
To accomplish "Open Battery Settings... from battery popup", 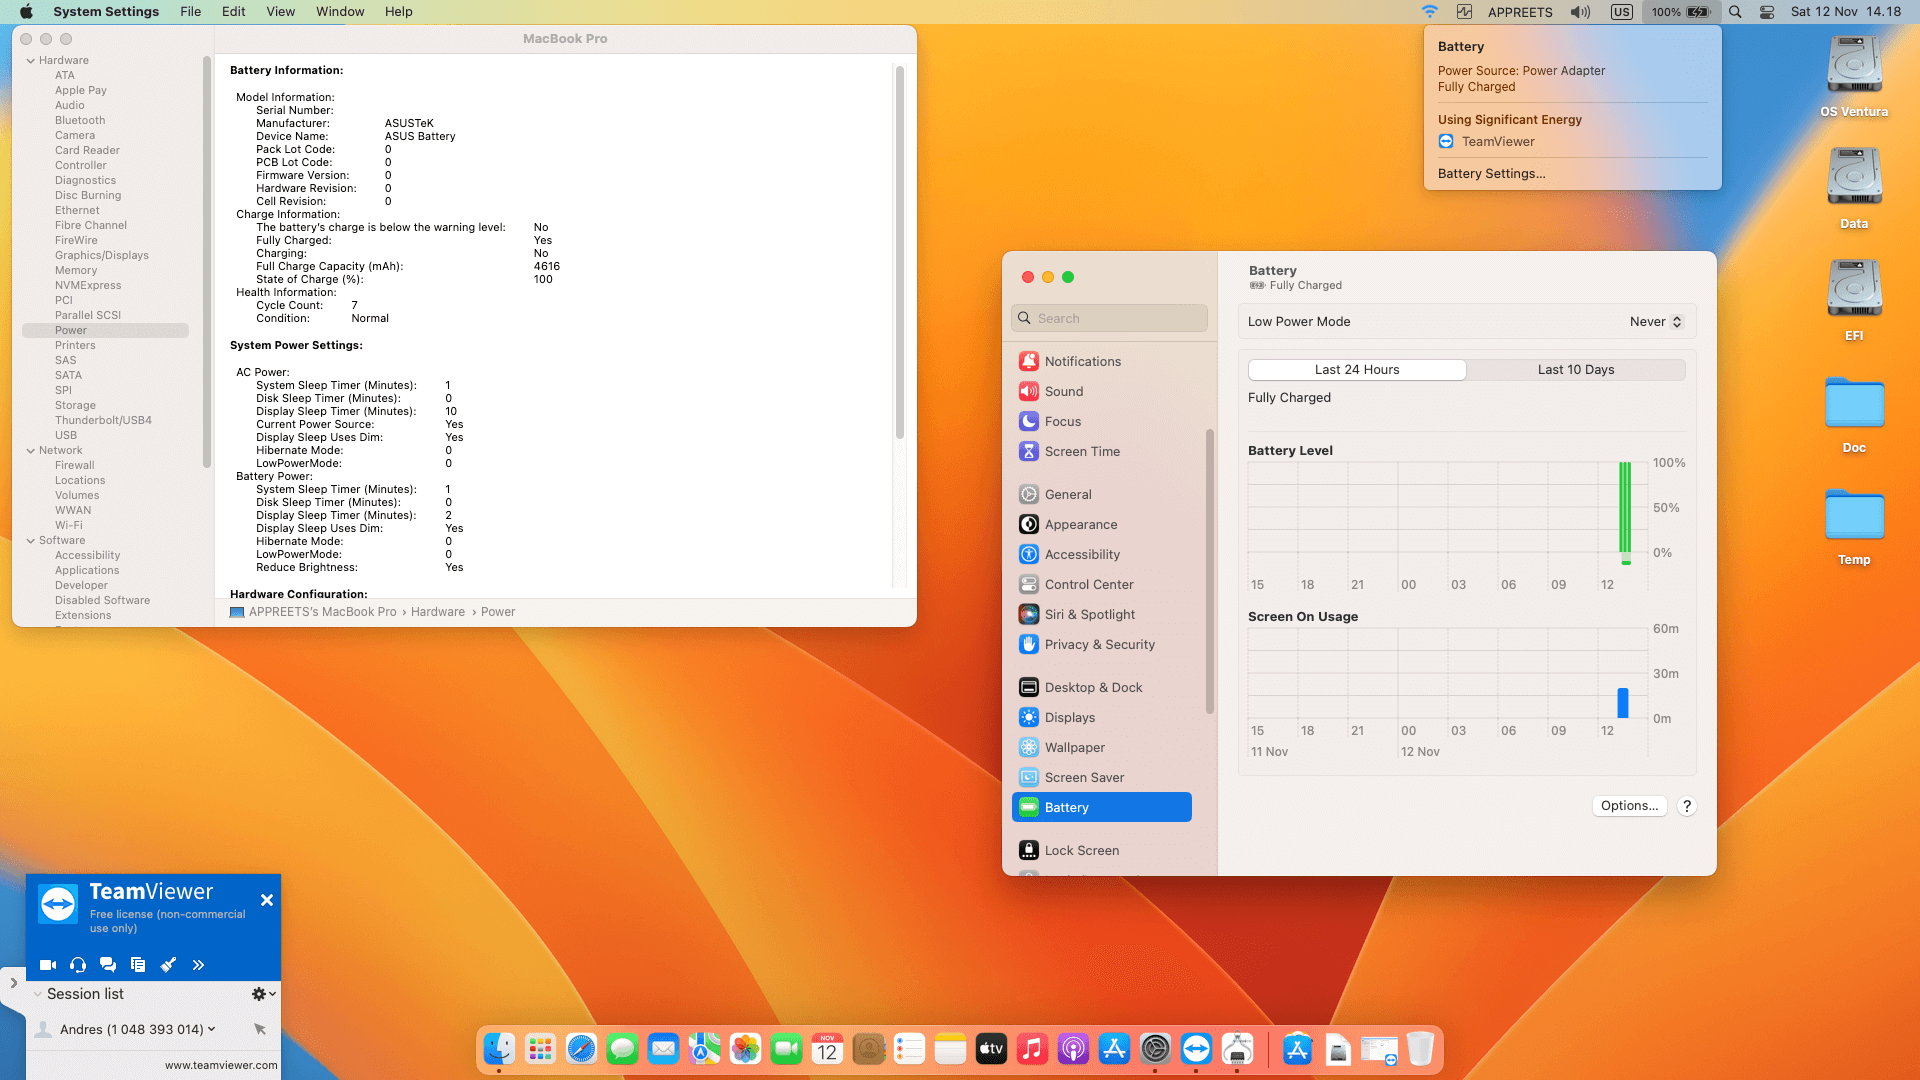I will 1491,174.
